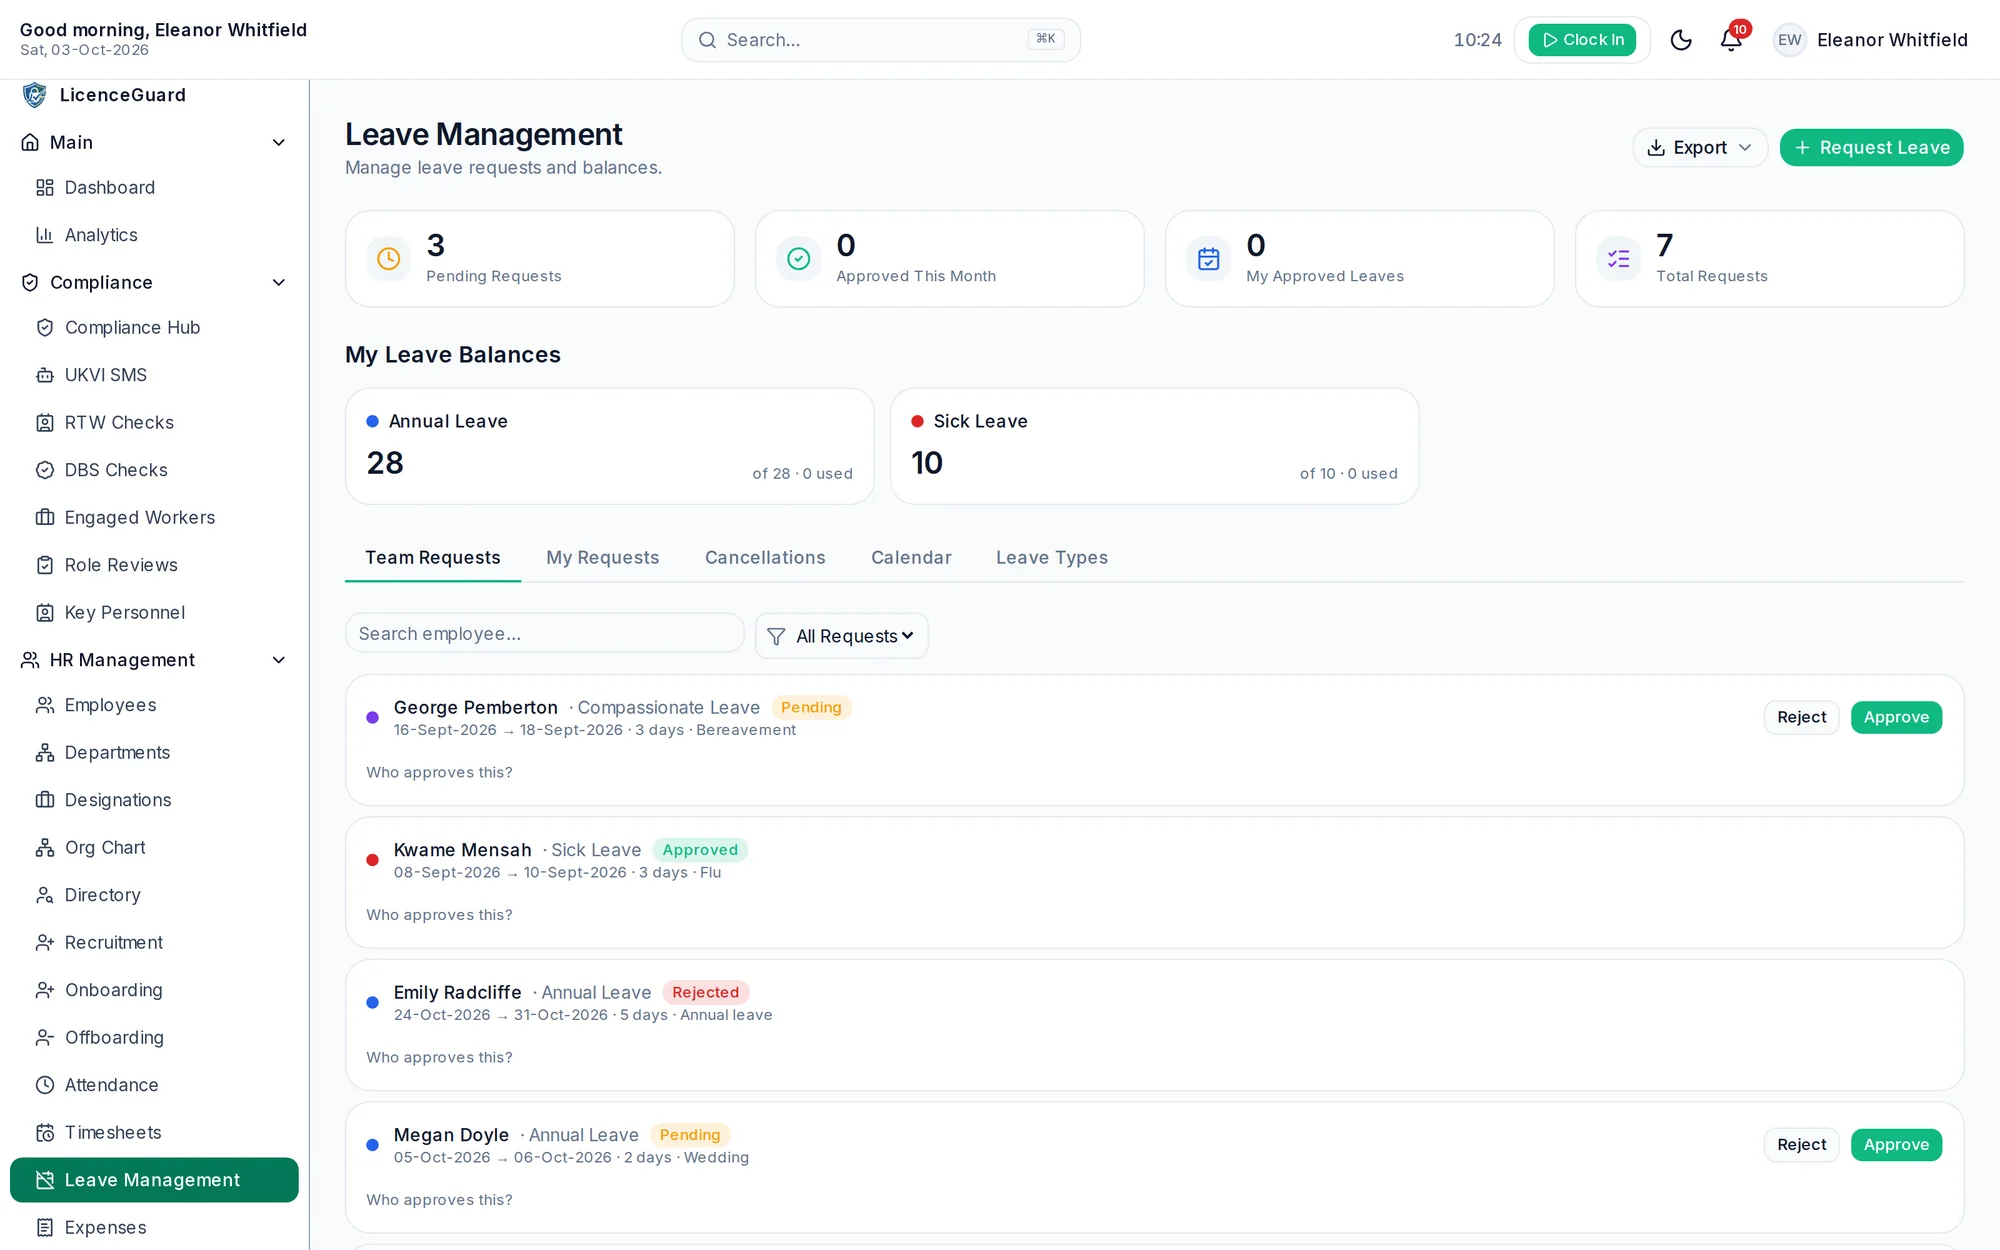The width and height of the screenshot is (2000, 1250).
Task: Select the Leave Management sidebar item
Action: click(154, 1180)
